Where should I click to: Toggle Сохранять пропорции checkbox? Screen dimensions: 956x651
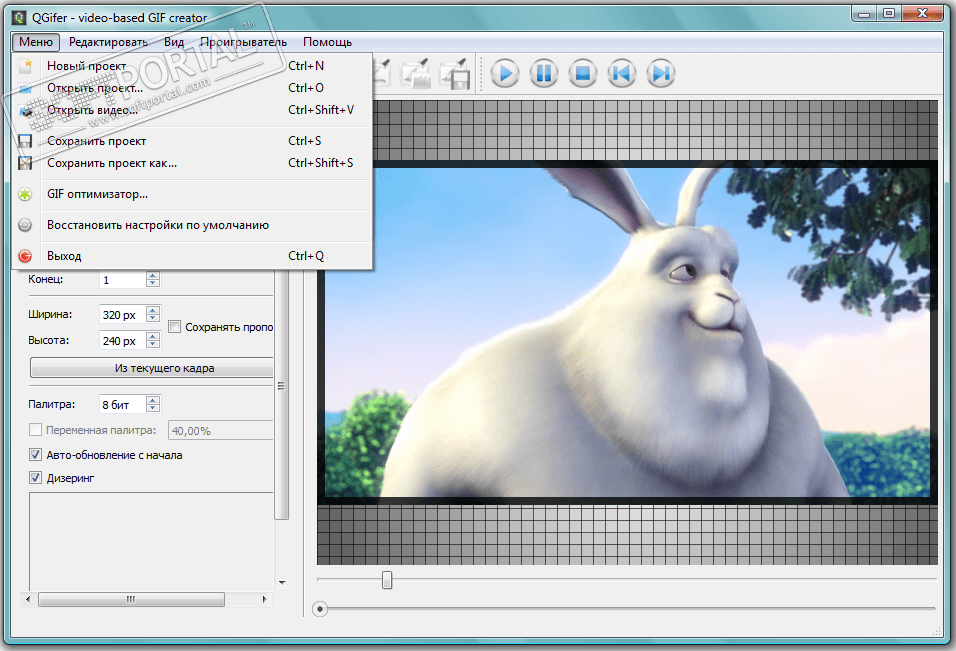pos(174,327)
